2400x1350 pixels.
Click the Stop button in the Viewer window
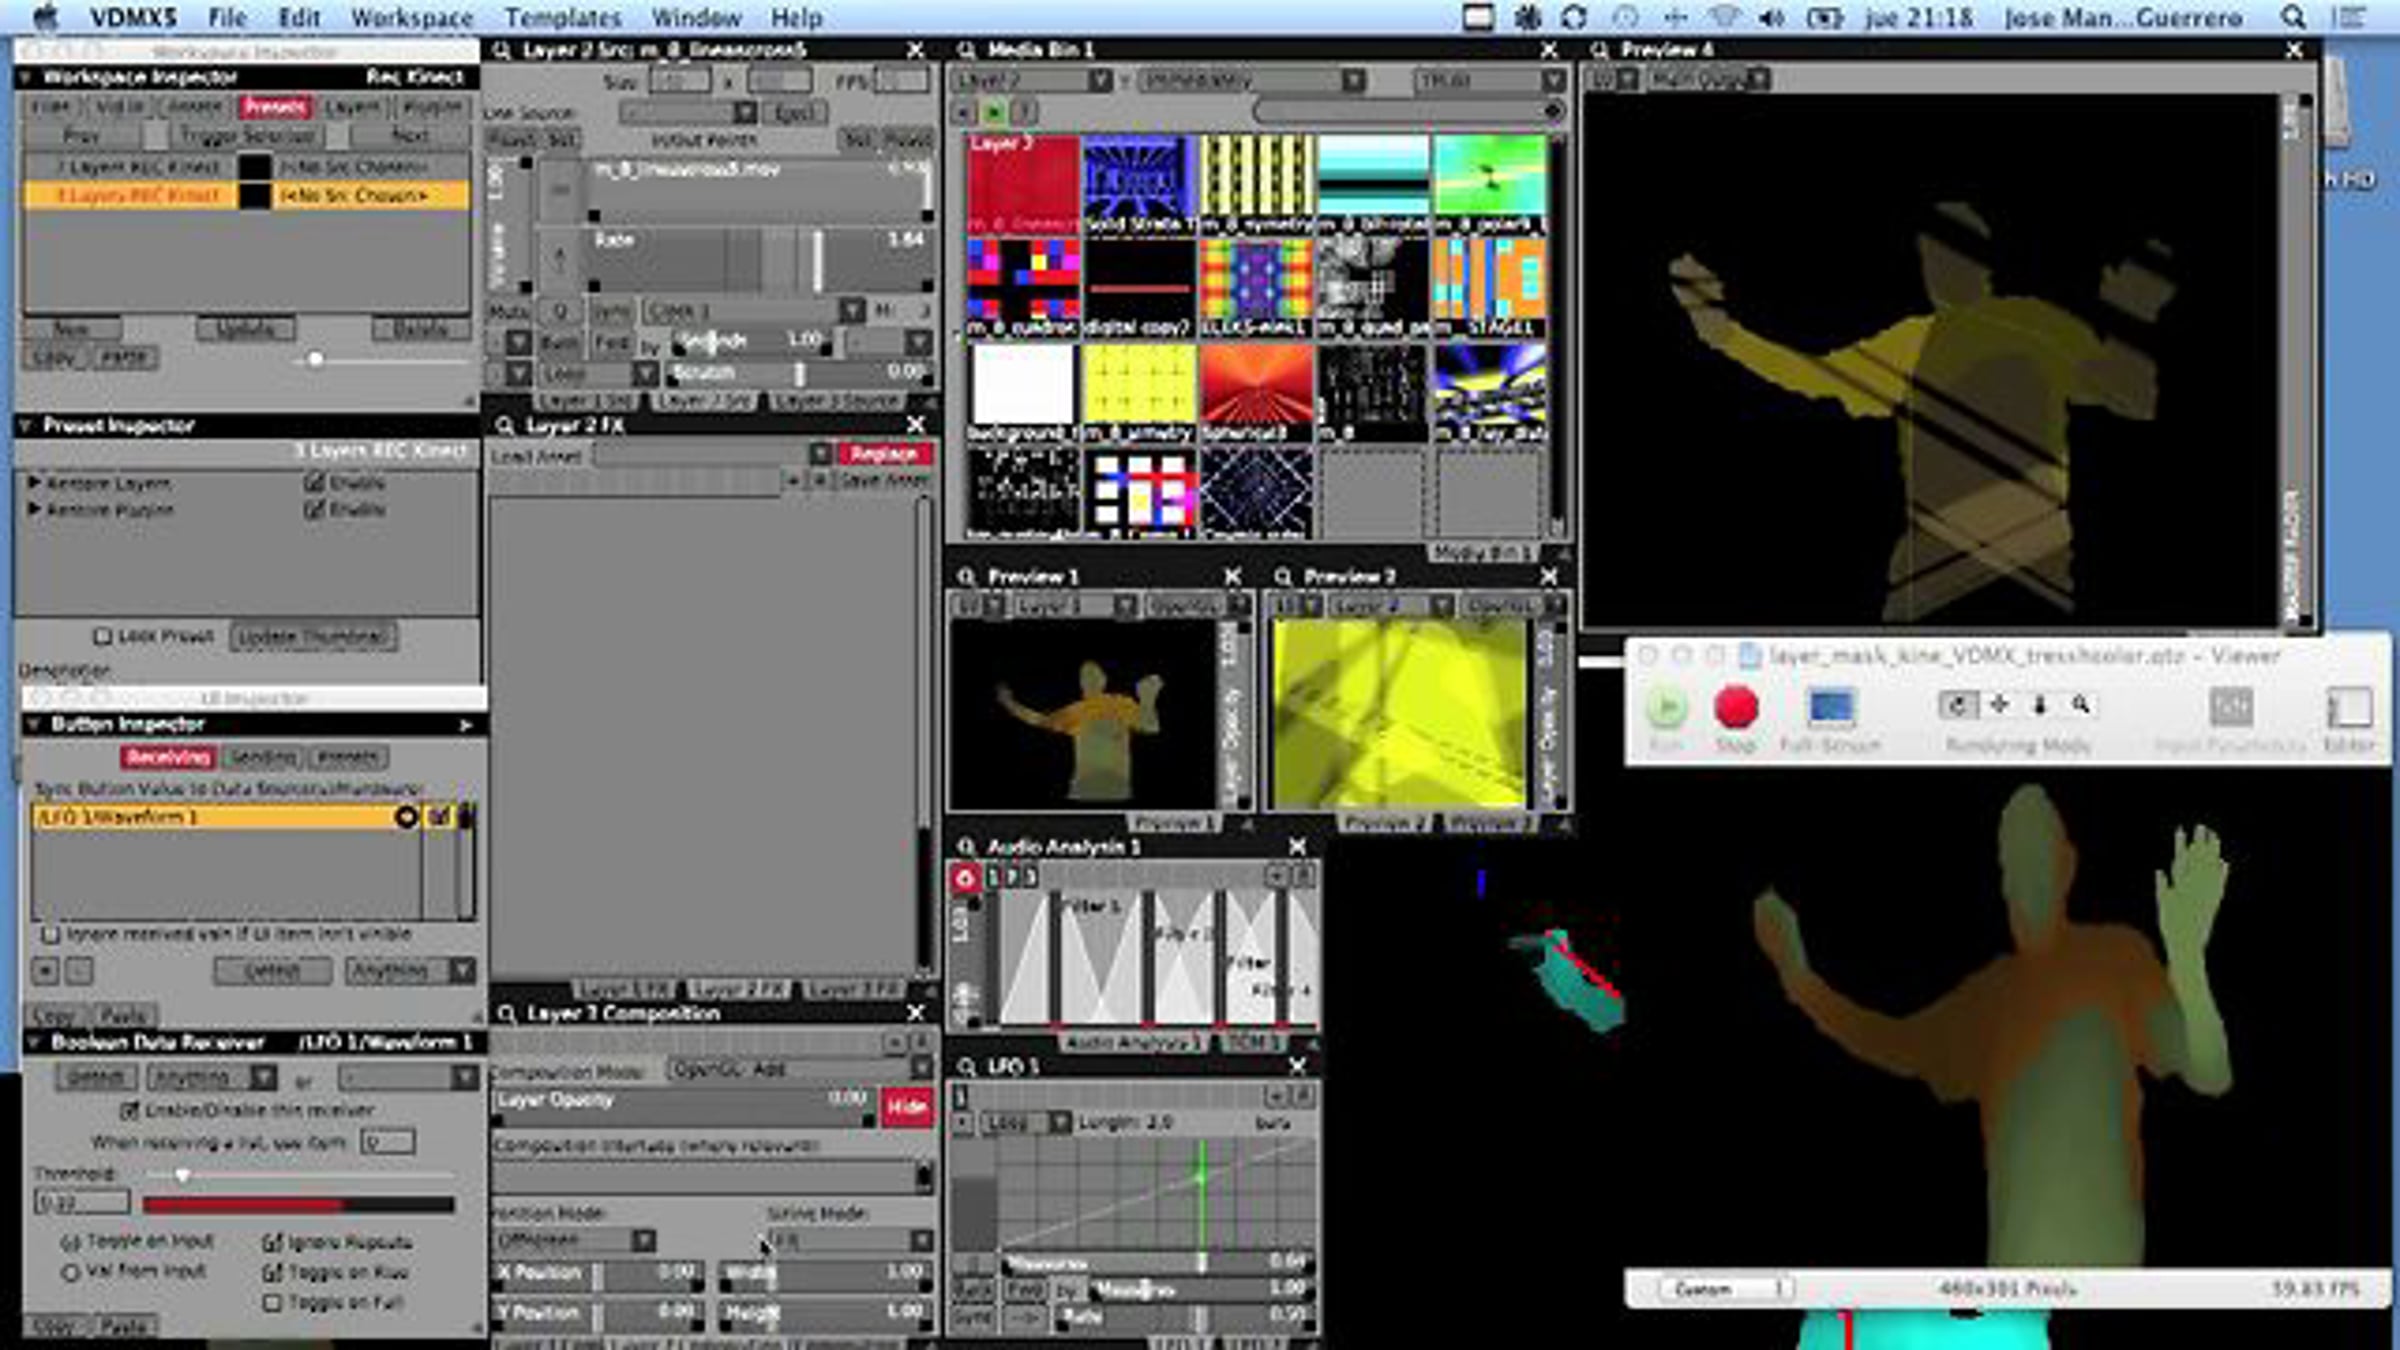click(x=1736, y=708)
